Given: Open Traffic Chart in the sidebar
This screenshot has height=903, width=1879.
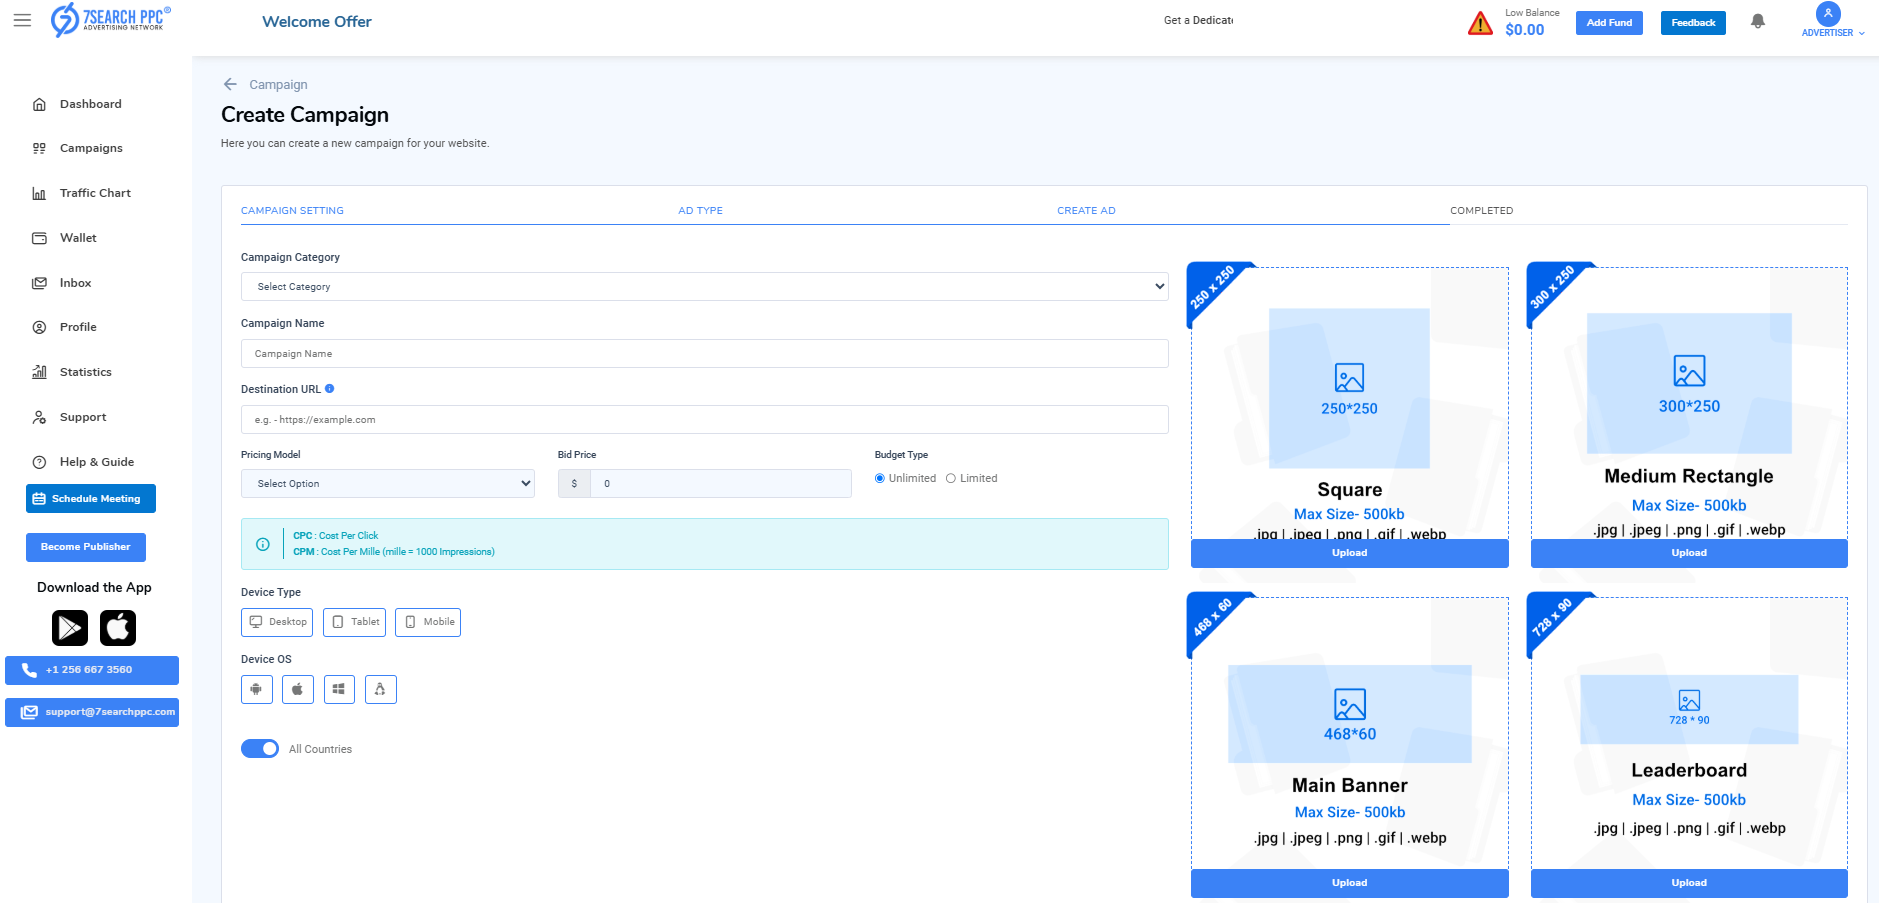Looking at the screenshot, I should coord(95,193).
